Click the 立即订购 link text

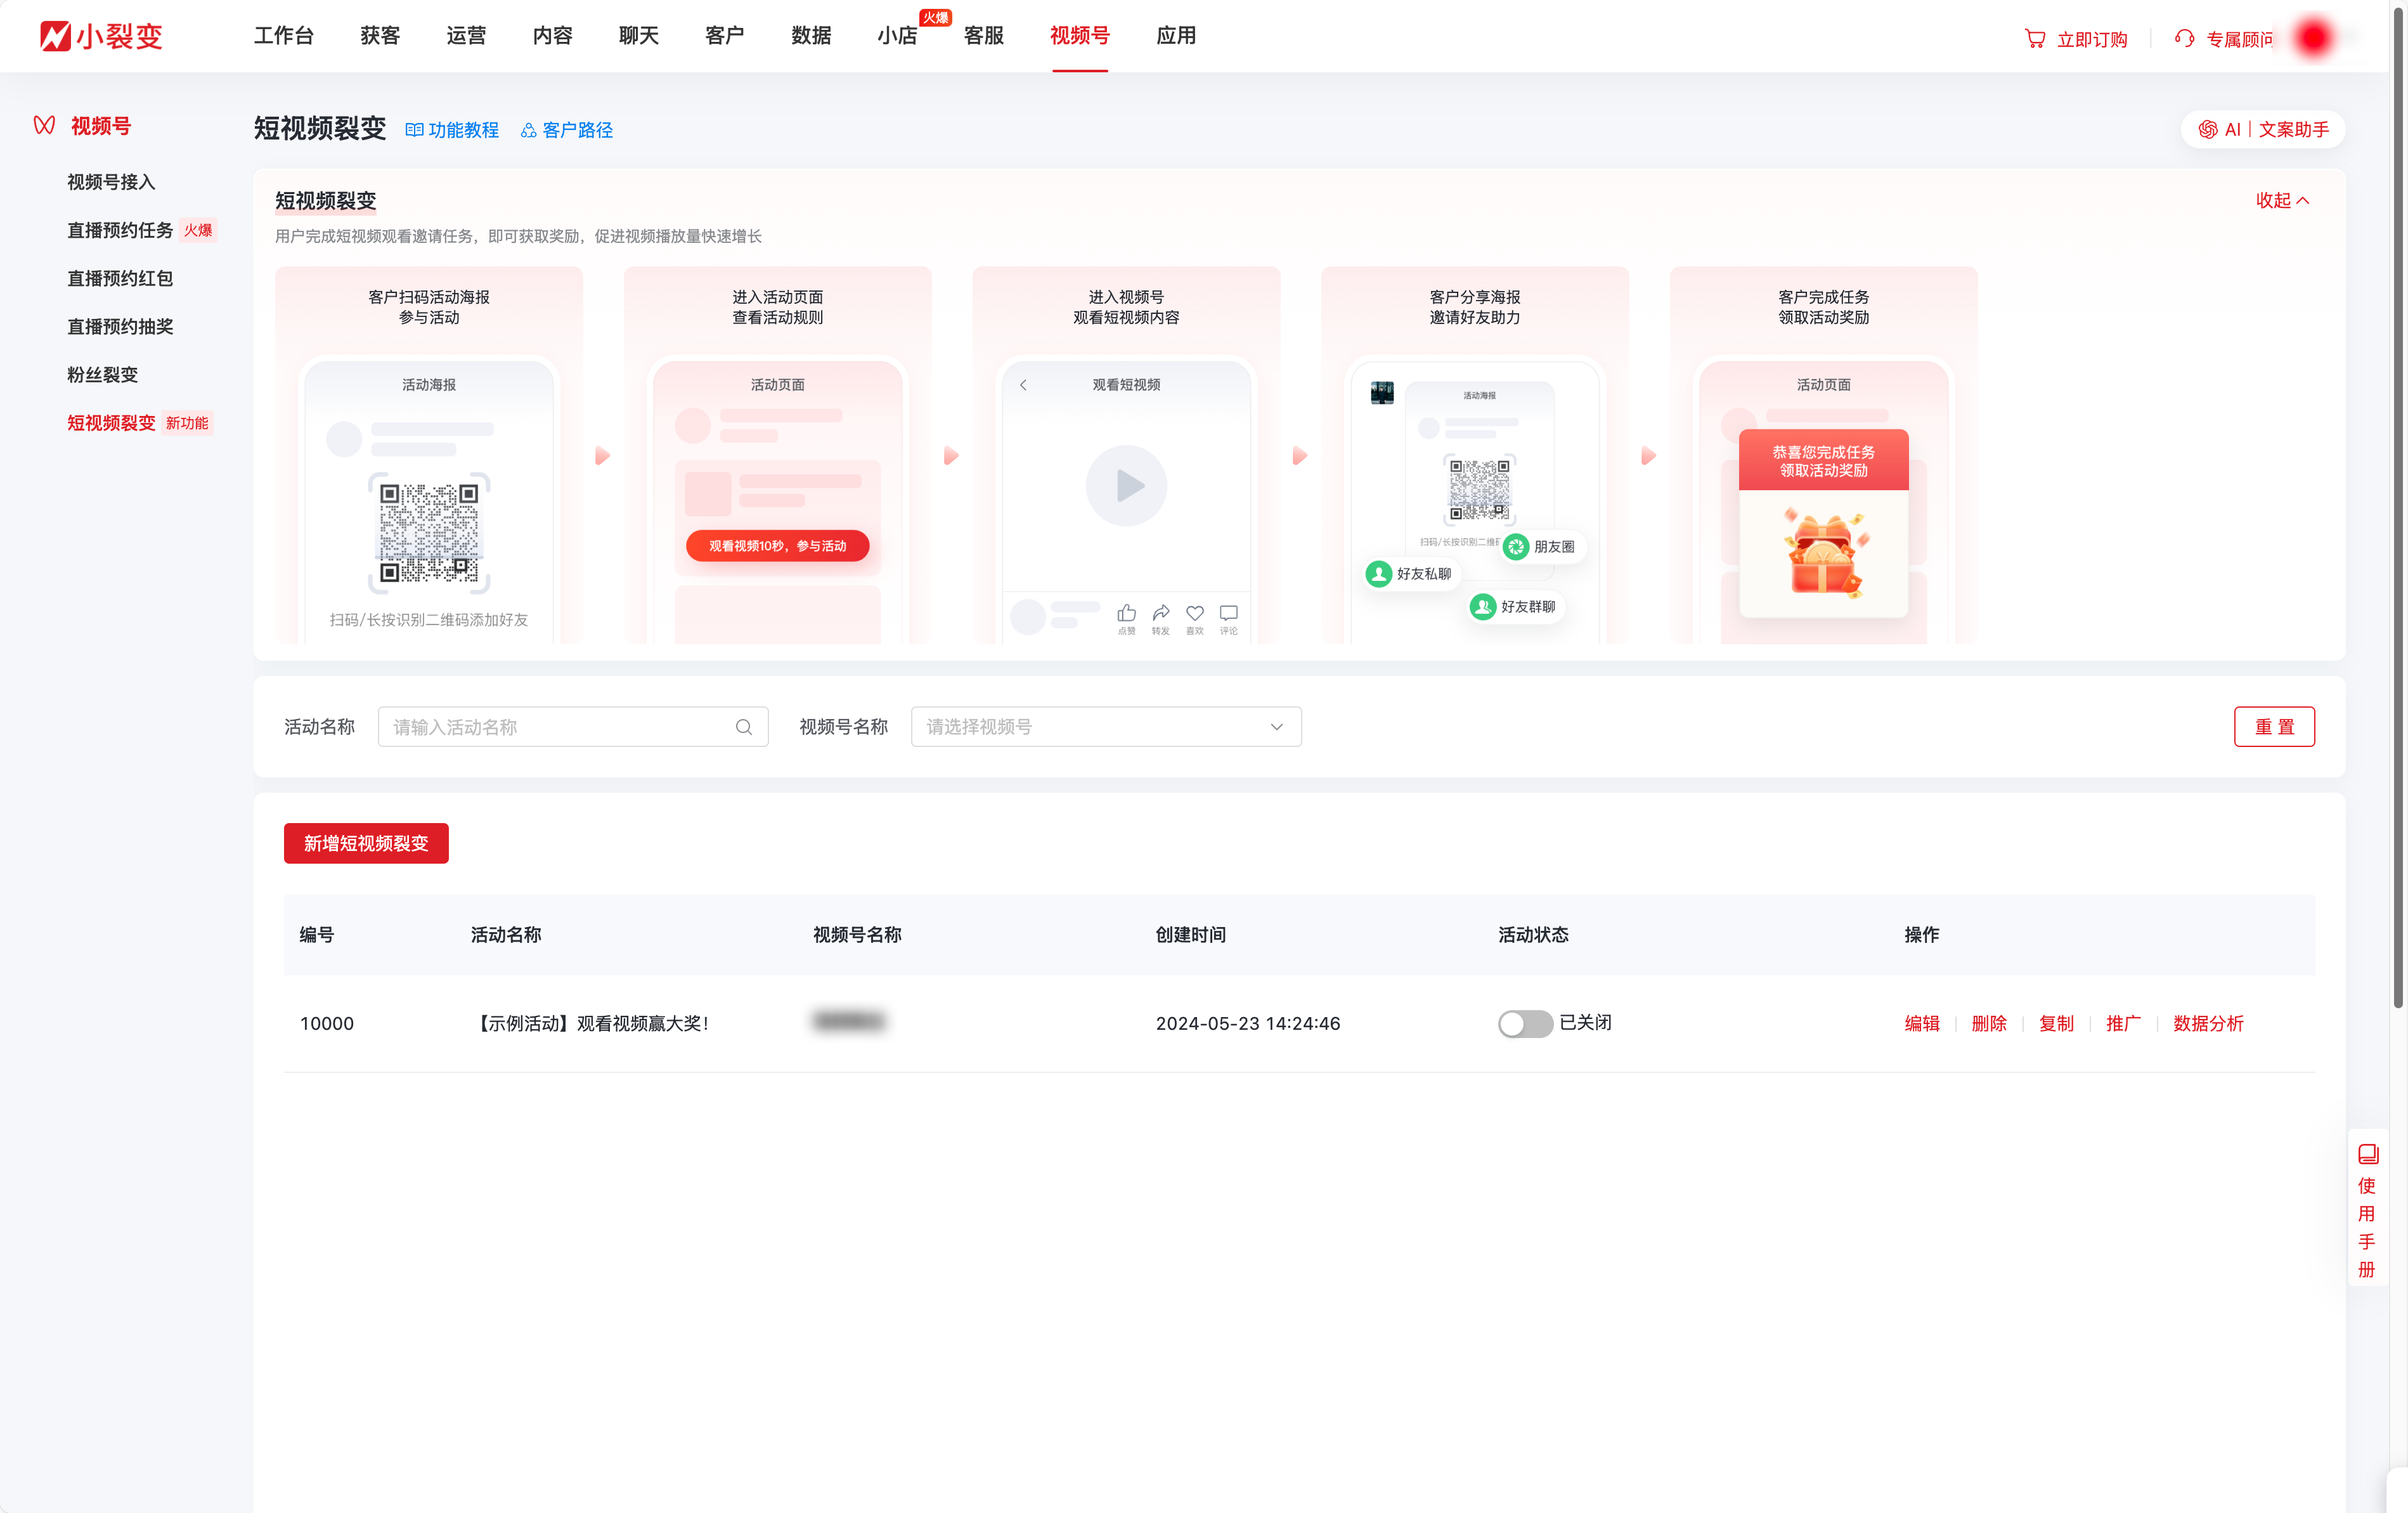click(x=2092, y=39)
